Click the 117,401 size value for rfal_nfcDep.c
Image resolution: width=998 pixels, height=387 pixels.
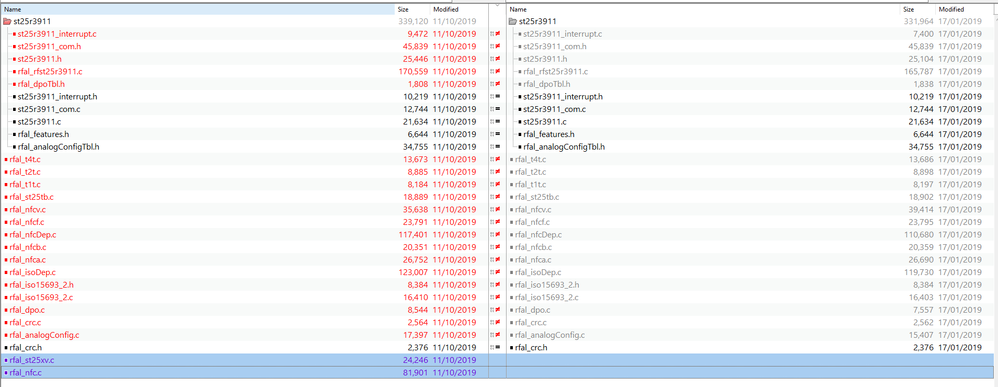[413, 235]
